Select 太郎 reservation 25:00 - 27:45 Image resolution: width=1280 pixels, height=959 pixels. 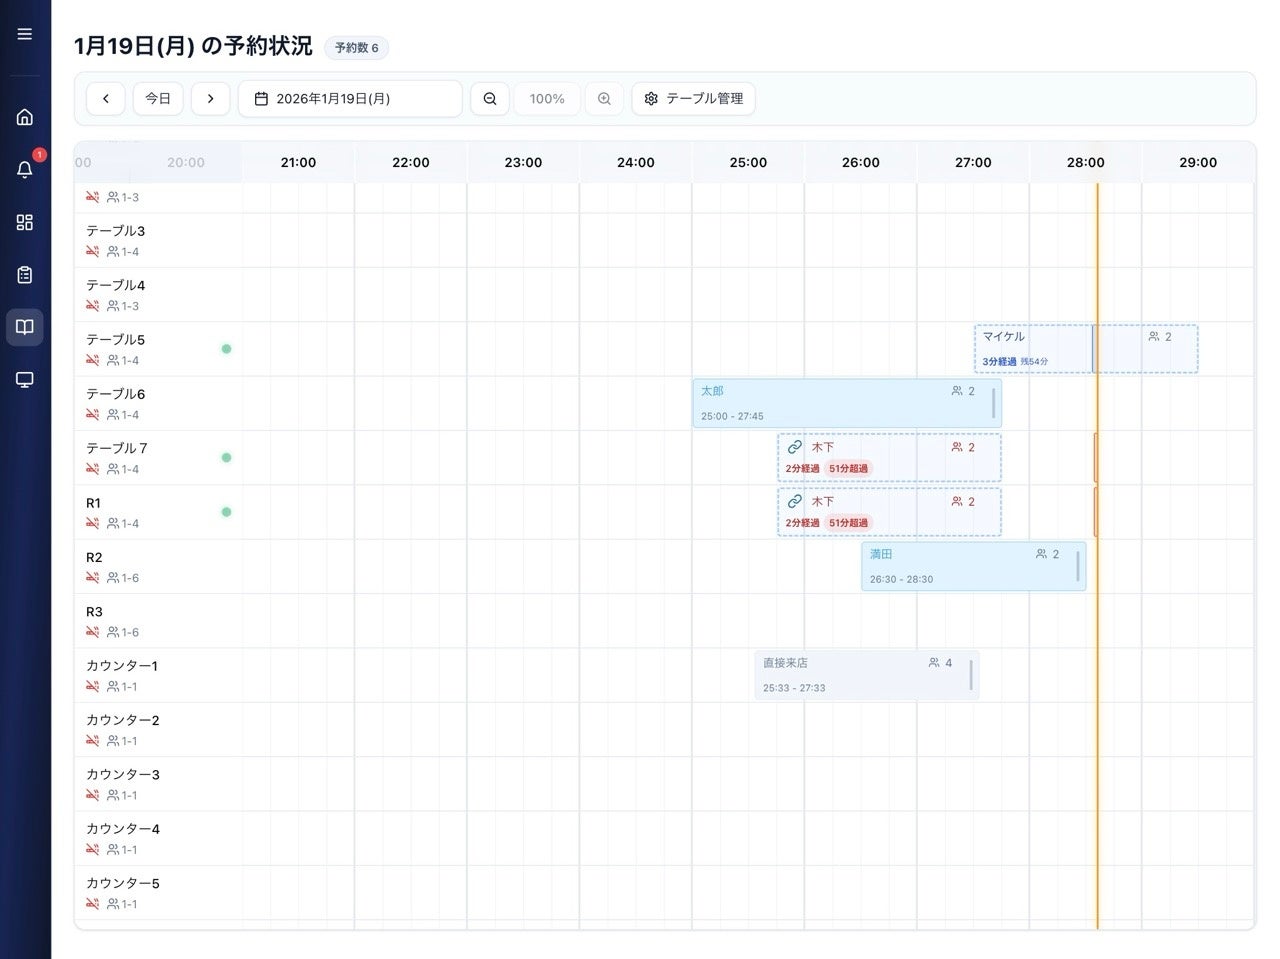846,403
